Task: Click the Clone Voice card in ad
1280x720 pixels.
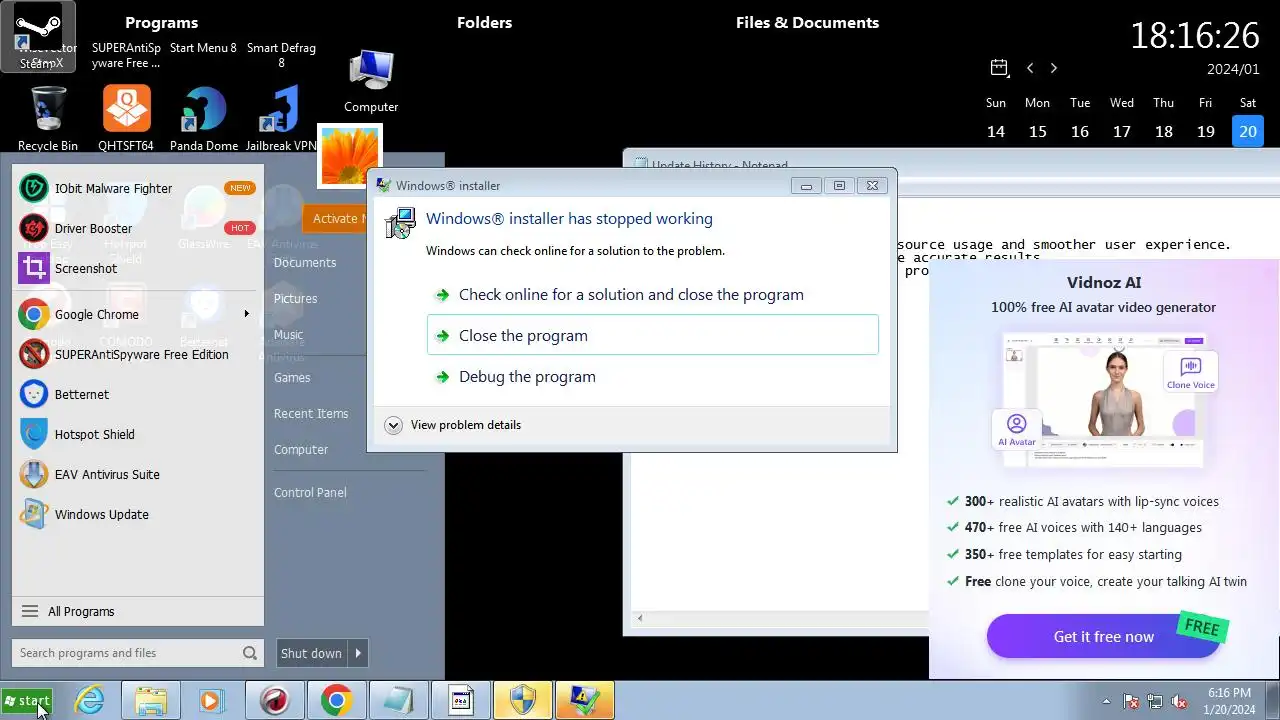Action: tap(1190, 372)
